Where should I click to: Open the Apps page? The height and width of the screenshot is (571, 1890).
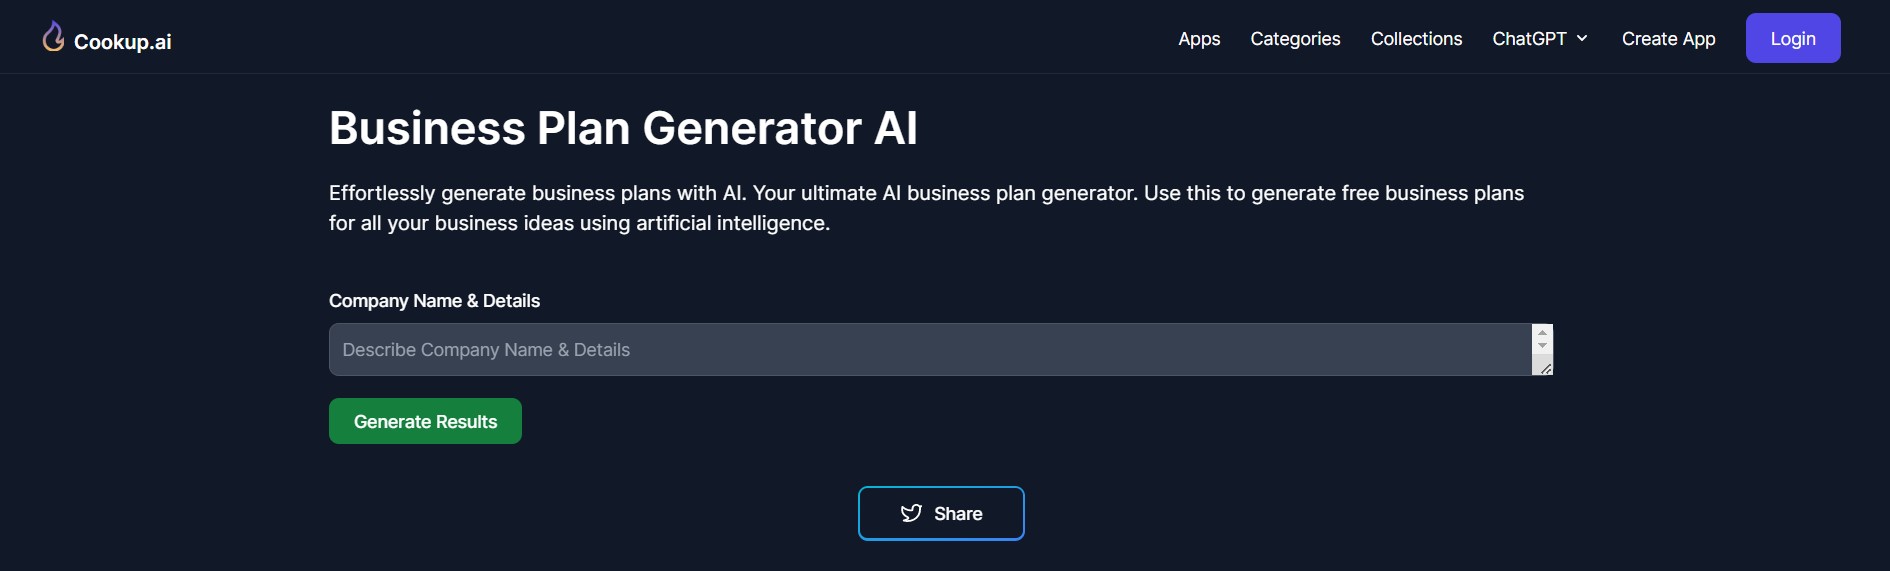point(1199,39)
